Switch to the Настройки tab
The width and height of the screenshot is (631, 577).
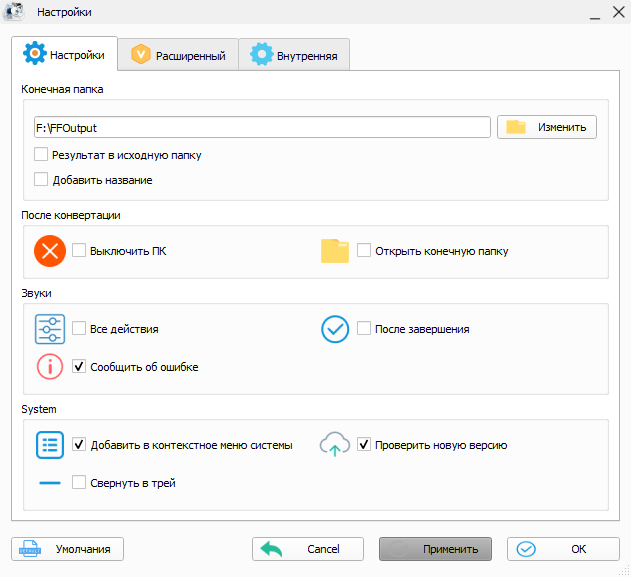(64, 54)
